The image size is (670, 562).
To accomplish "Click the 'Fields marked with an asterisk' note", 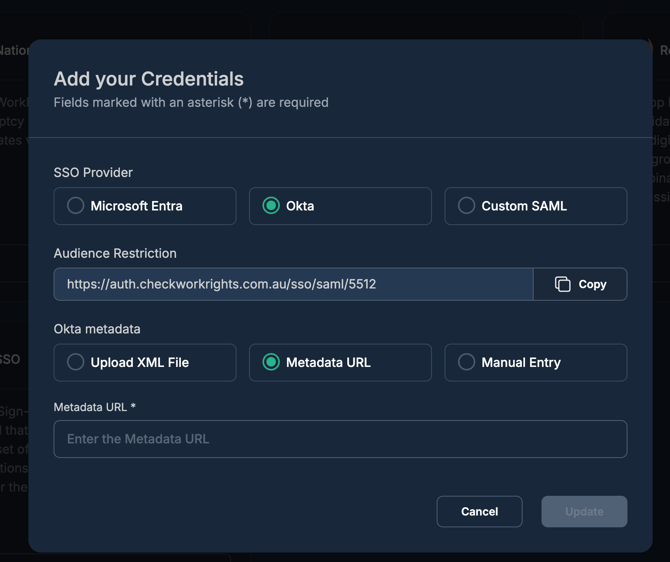I will point(191,103).
